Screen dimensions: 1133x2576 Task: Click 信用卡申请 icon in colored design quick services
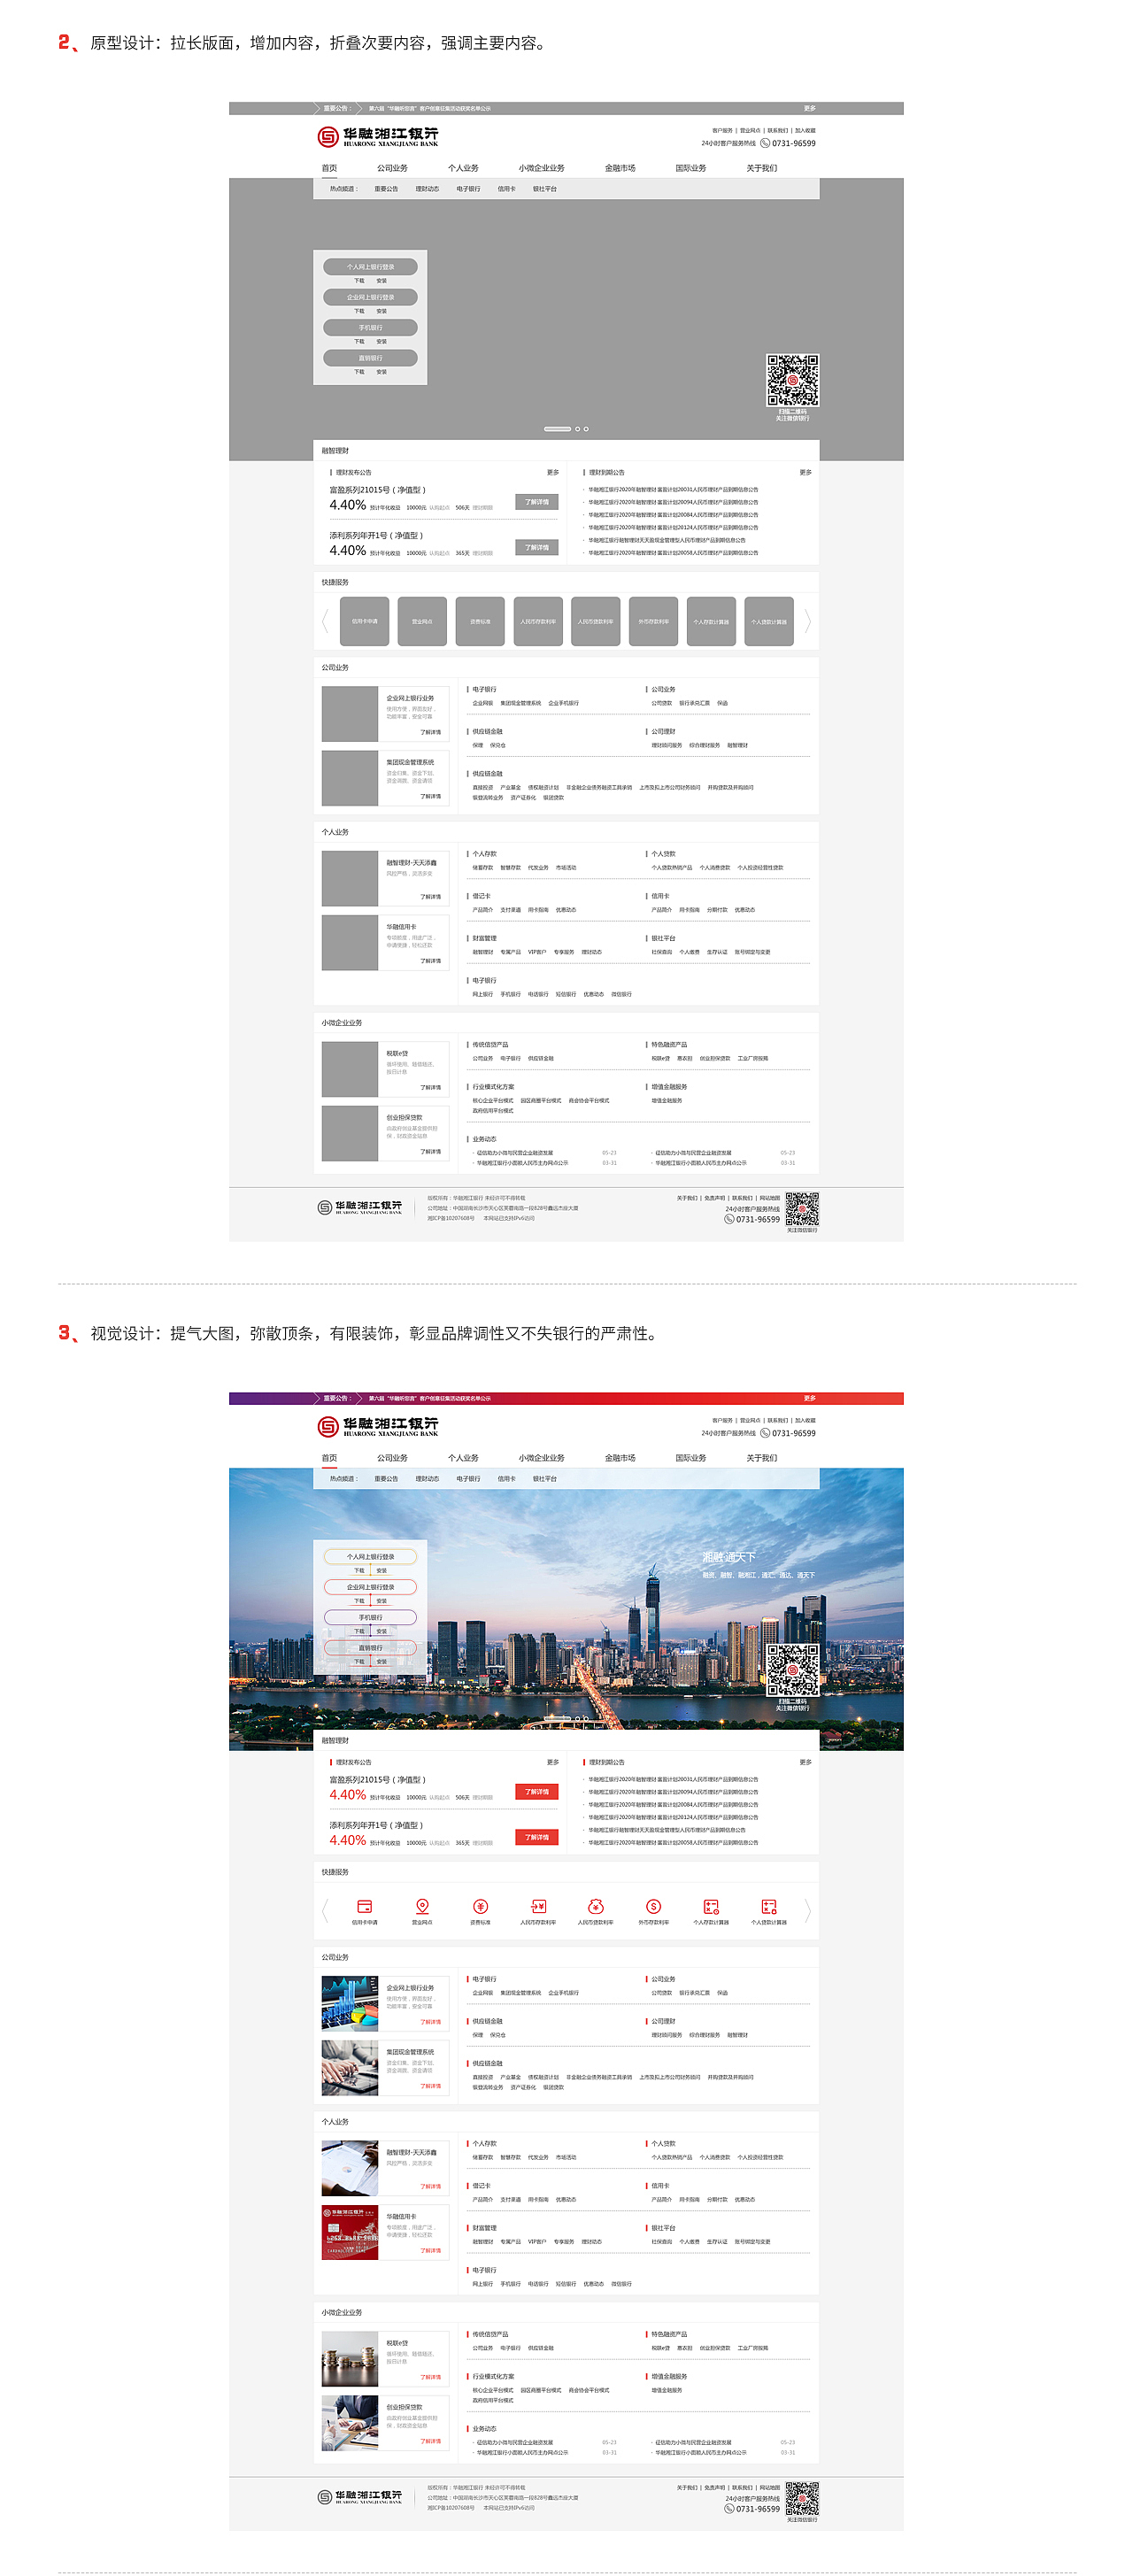point(364,1907)
